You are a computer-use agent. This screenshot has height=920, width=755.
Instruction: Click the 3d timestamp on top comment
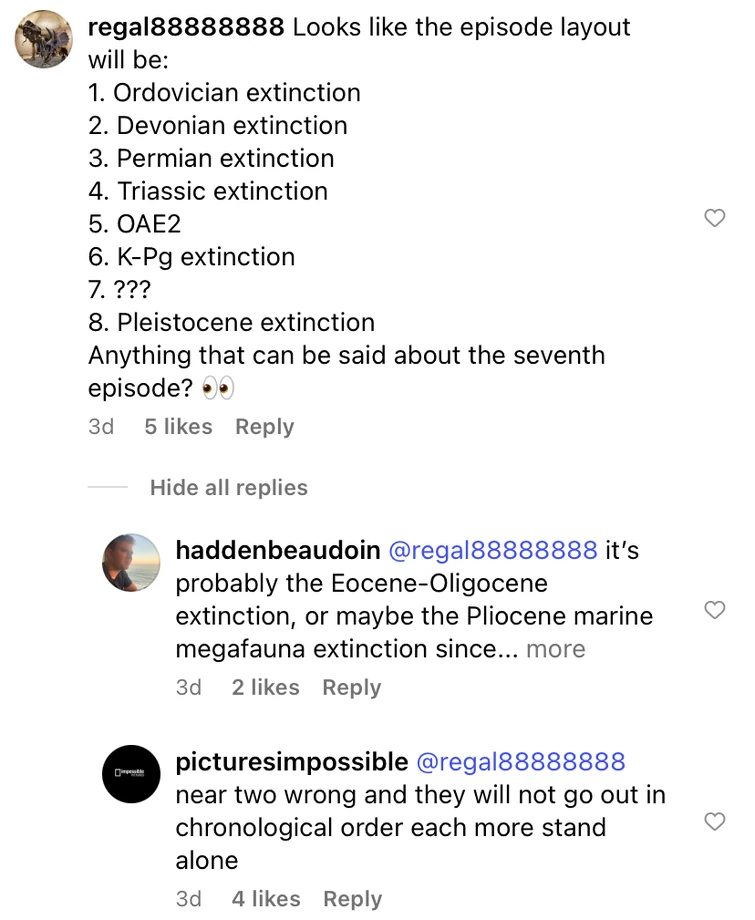coord(101,427)
